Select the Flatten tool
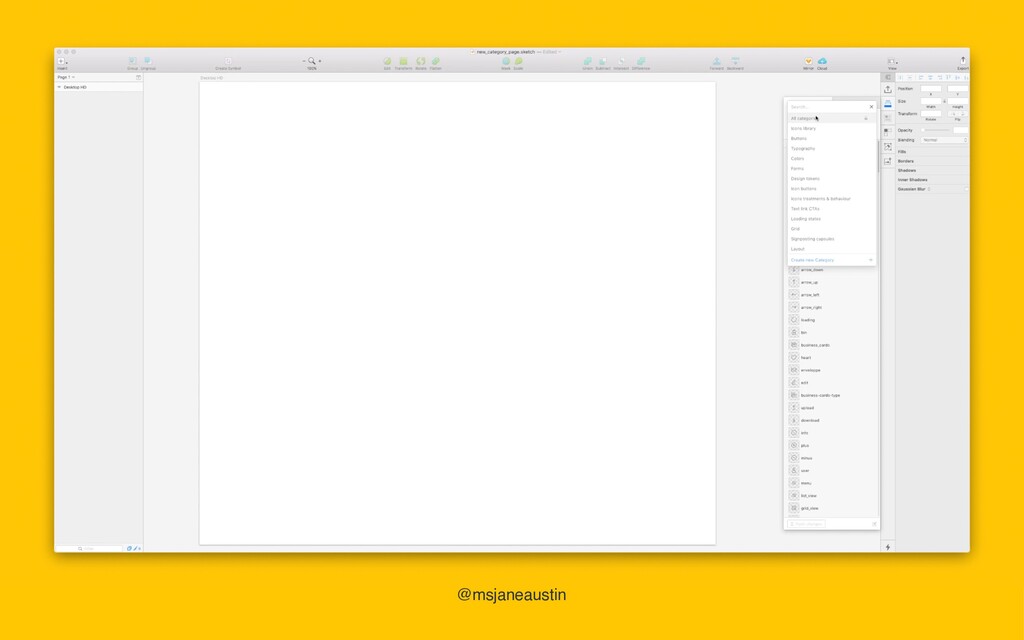The image size is (1024, 640). click(x=436, y=61)
